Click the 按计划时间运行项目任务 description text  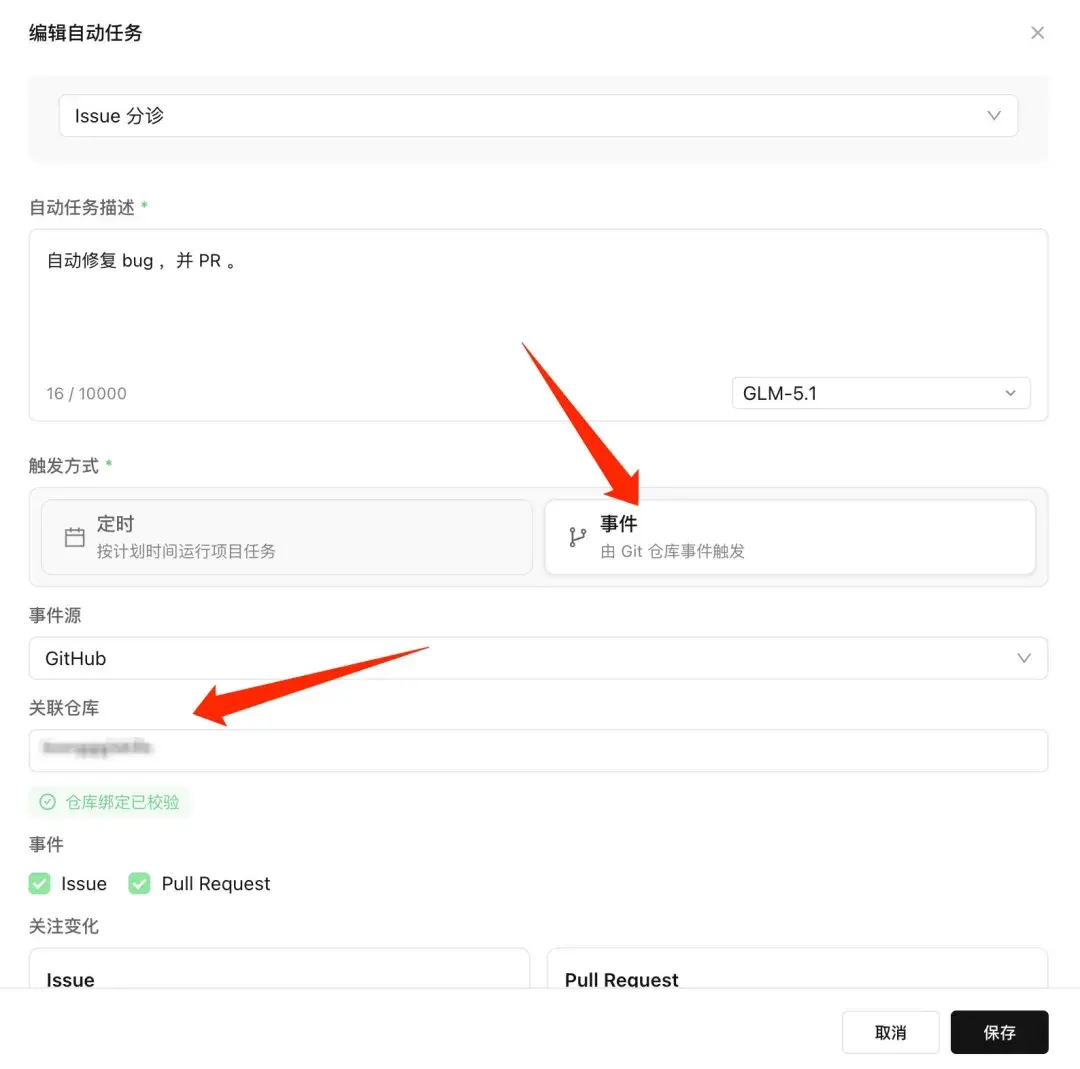pos(186,551)
